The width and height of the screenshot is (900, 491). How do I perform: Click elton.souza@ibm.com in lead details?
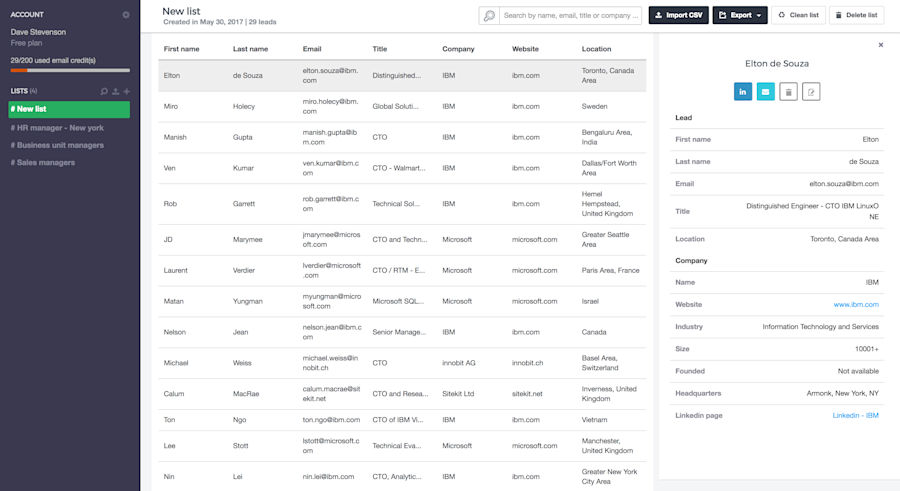[x=844, y=184]
